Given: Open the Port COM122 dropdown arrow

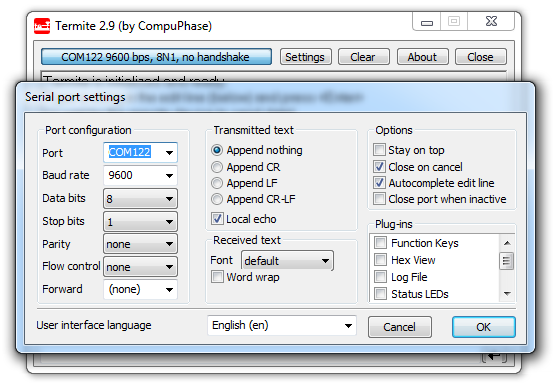Looking at the screenshot, I should pos(169,153).
